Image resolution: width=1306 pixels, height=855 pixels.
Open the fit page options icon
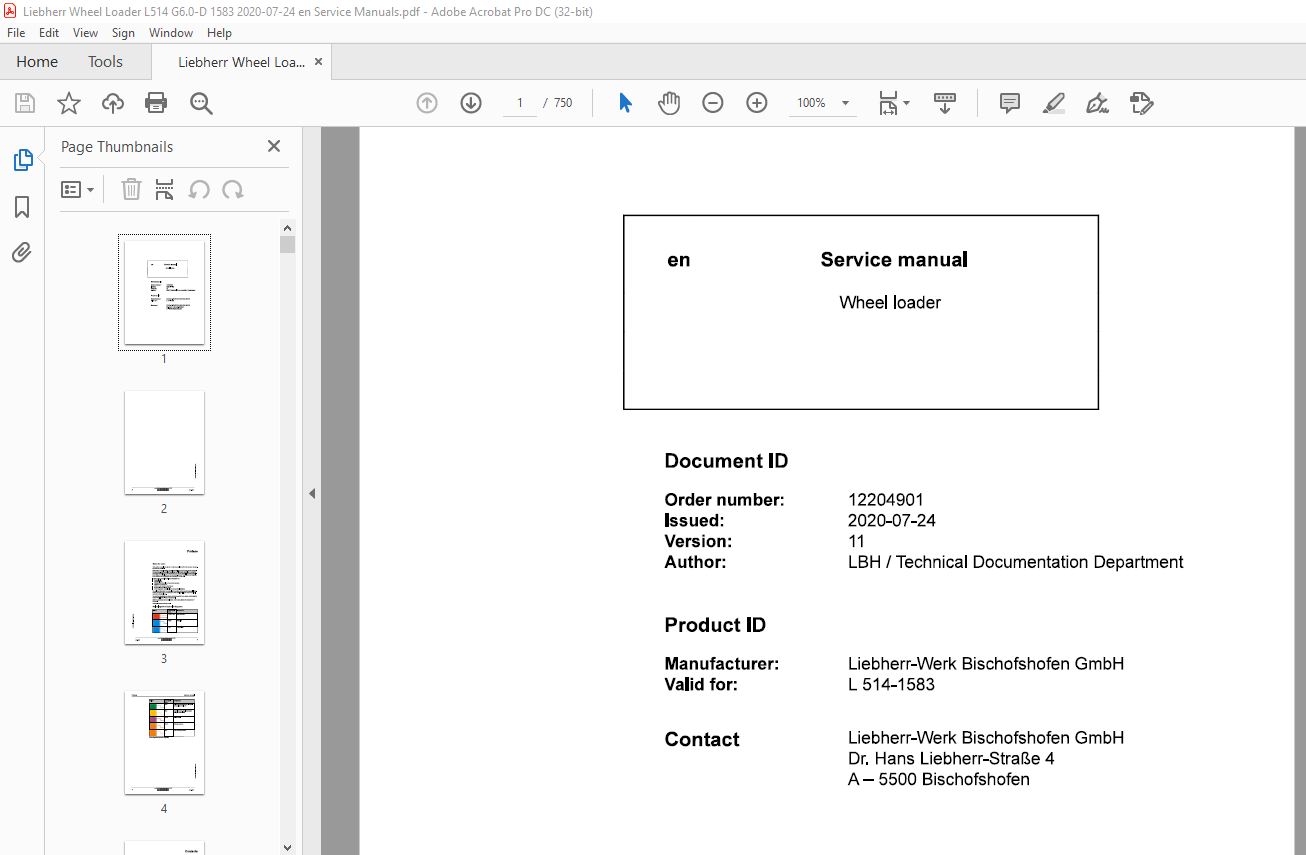click(x=893, y=103)
